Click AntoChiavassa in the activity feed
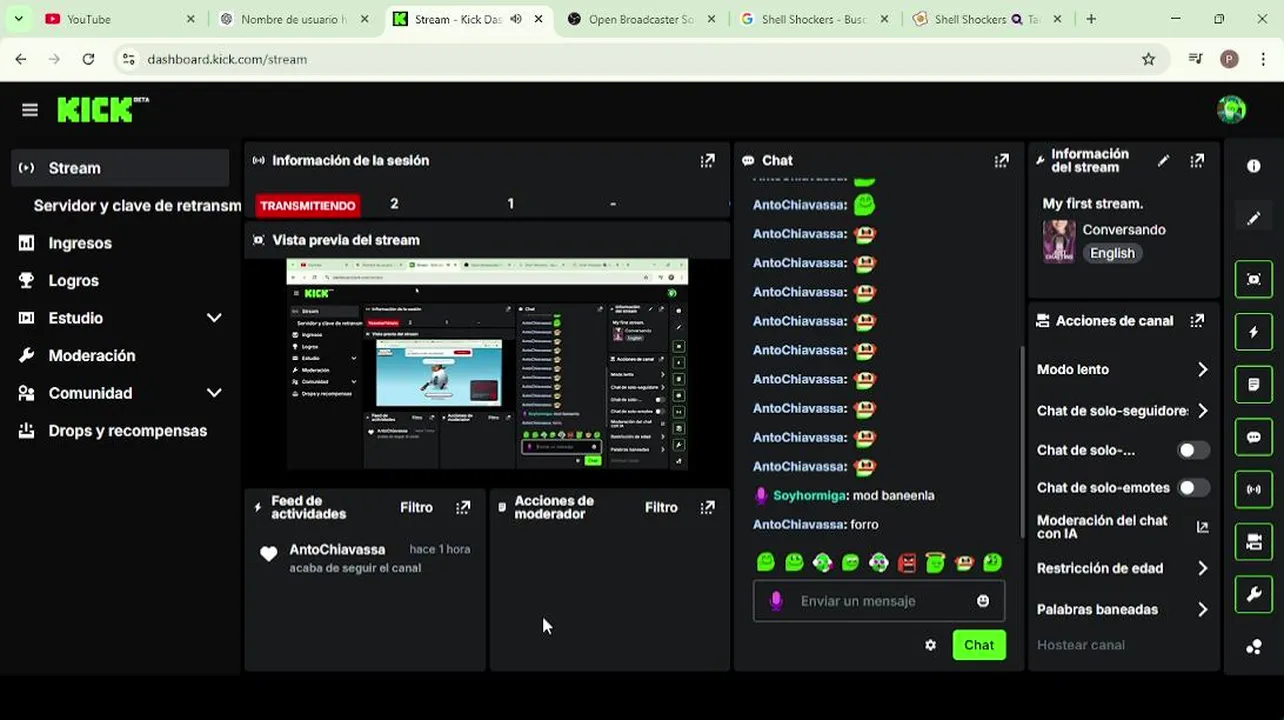Viewport: 1284px width, 720px height. [337, 550]
